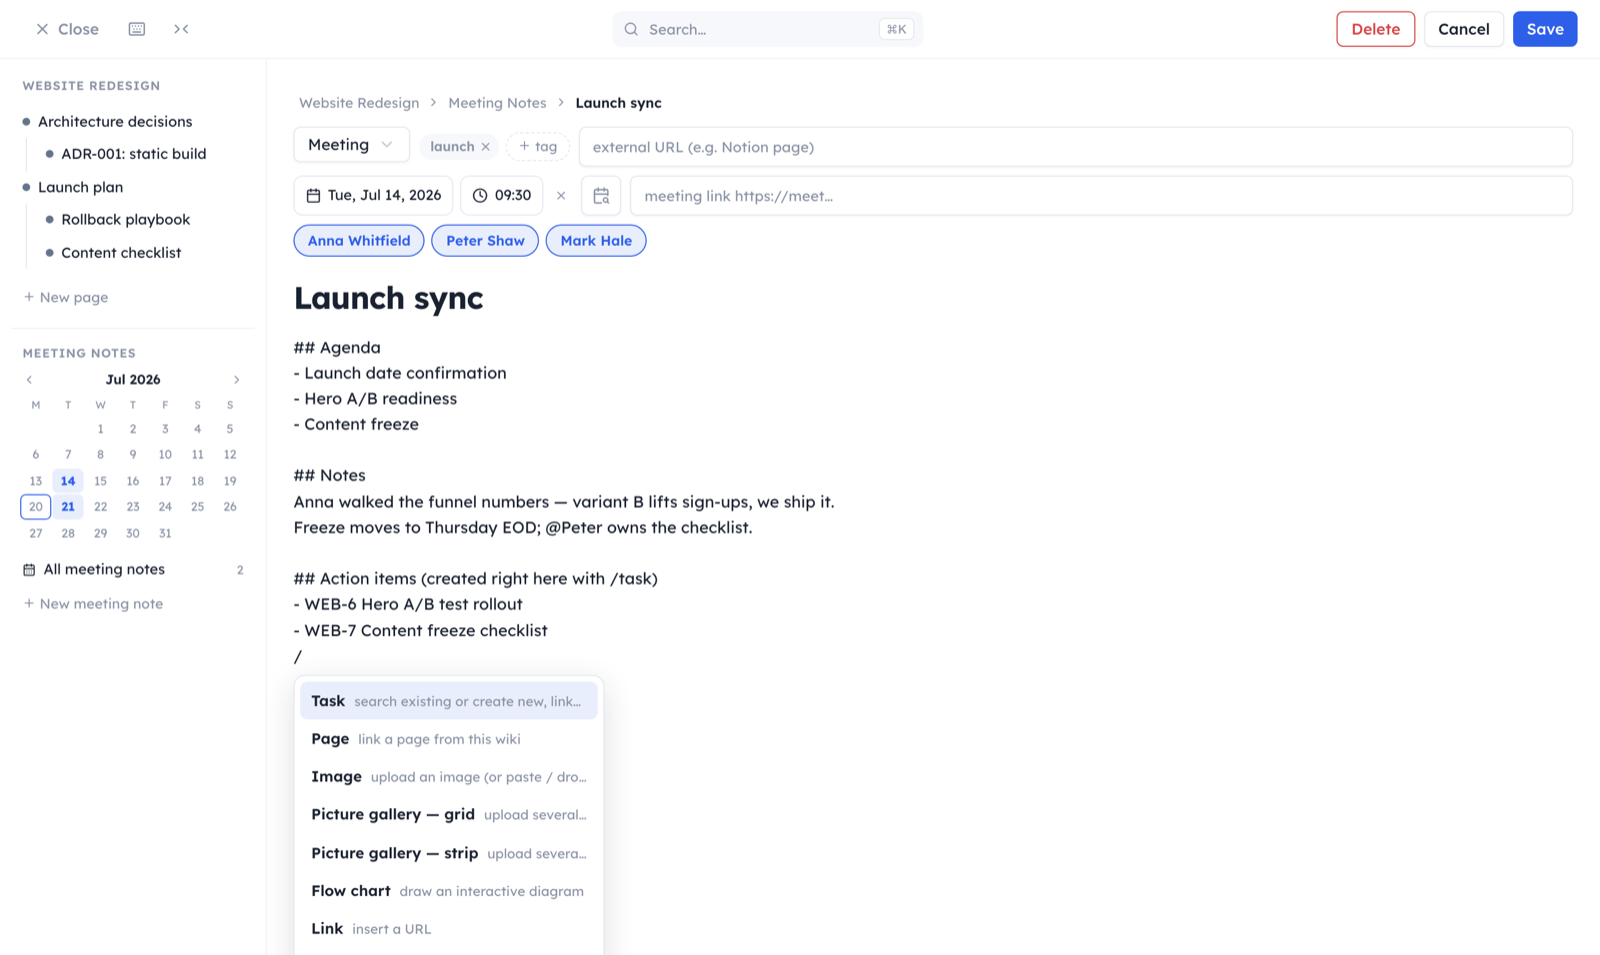Screen dimensions: 1600x955
Task: Open the Website Redesign breadcrumb
Action: [359, 103]
